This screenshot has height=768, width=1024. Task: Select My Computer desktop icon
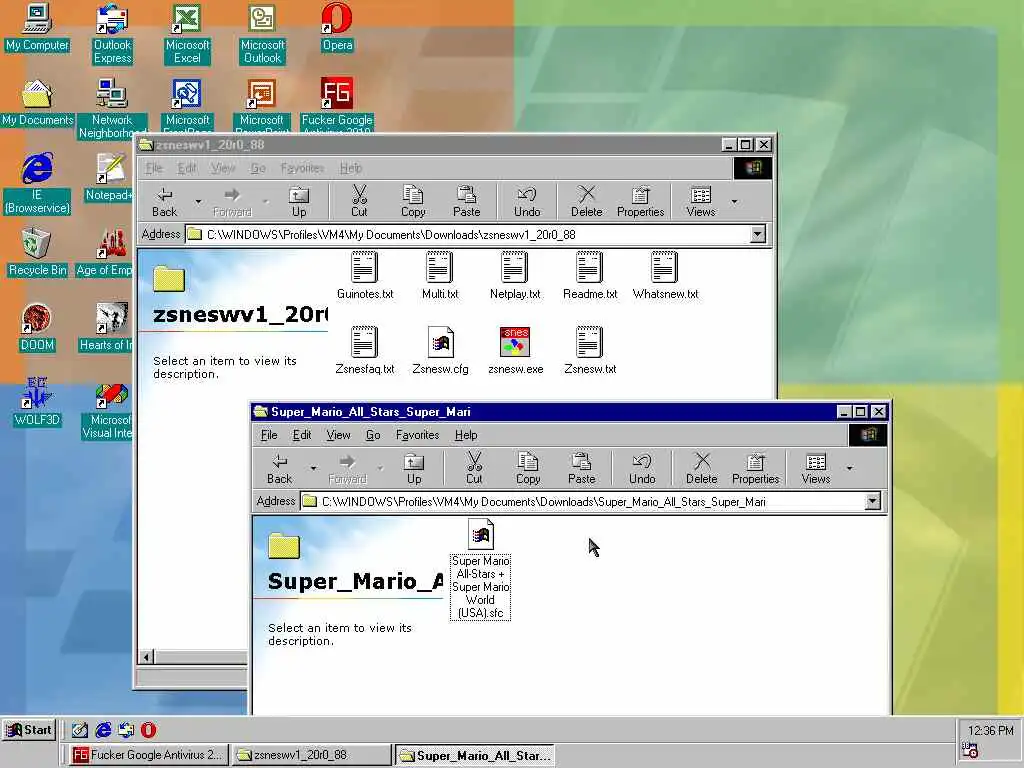37,27
